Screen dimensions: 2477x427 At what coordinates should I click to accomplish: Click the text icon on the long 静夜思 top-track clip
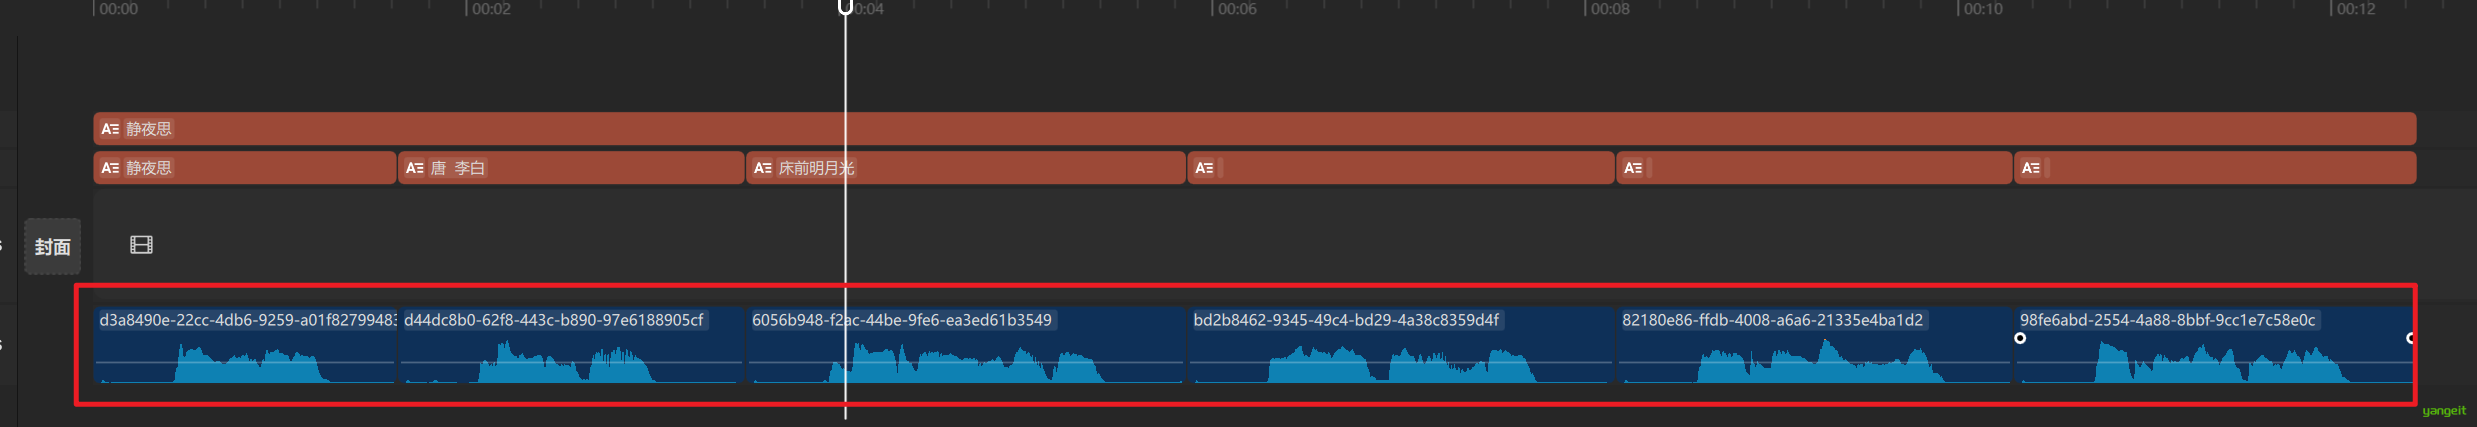tap(110, 129)
